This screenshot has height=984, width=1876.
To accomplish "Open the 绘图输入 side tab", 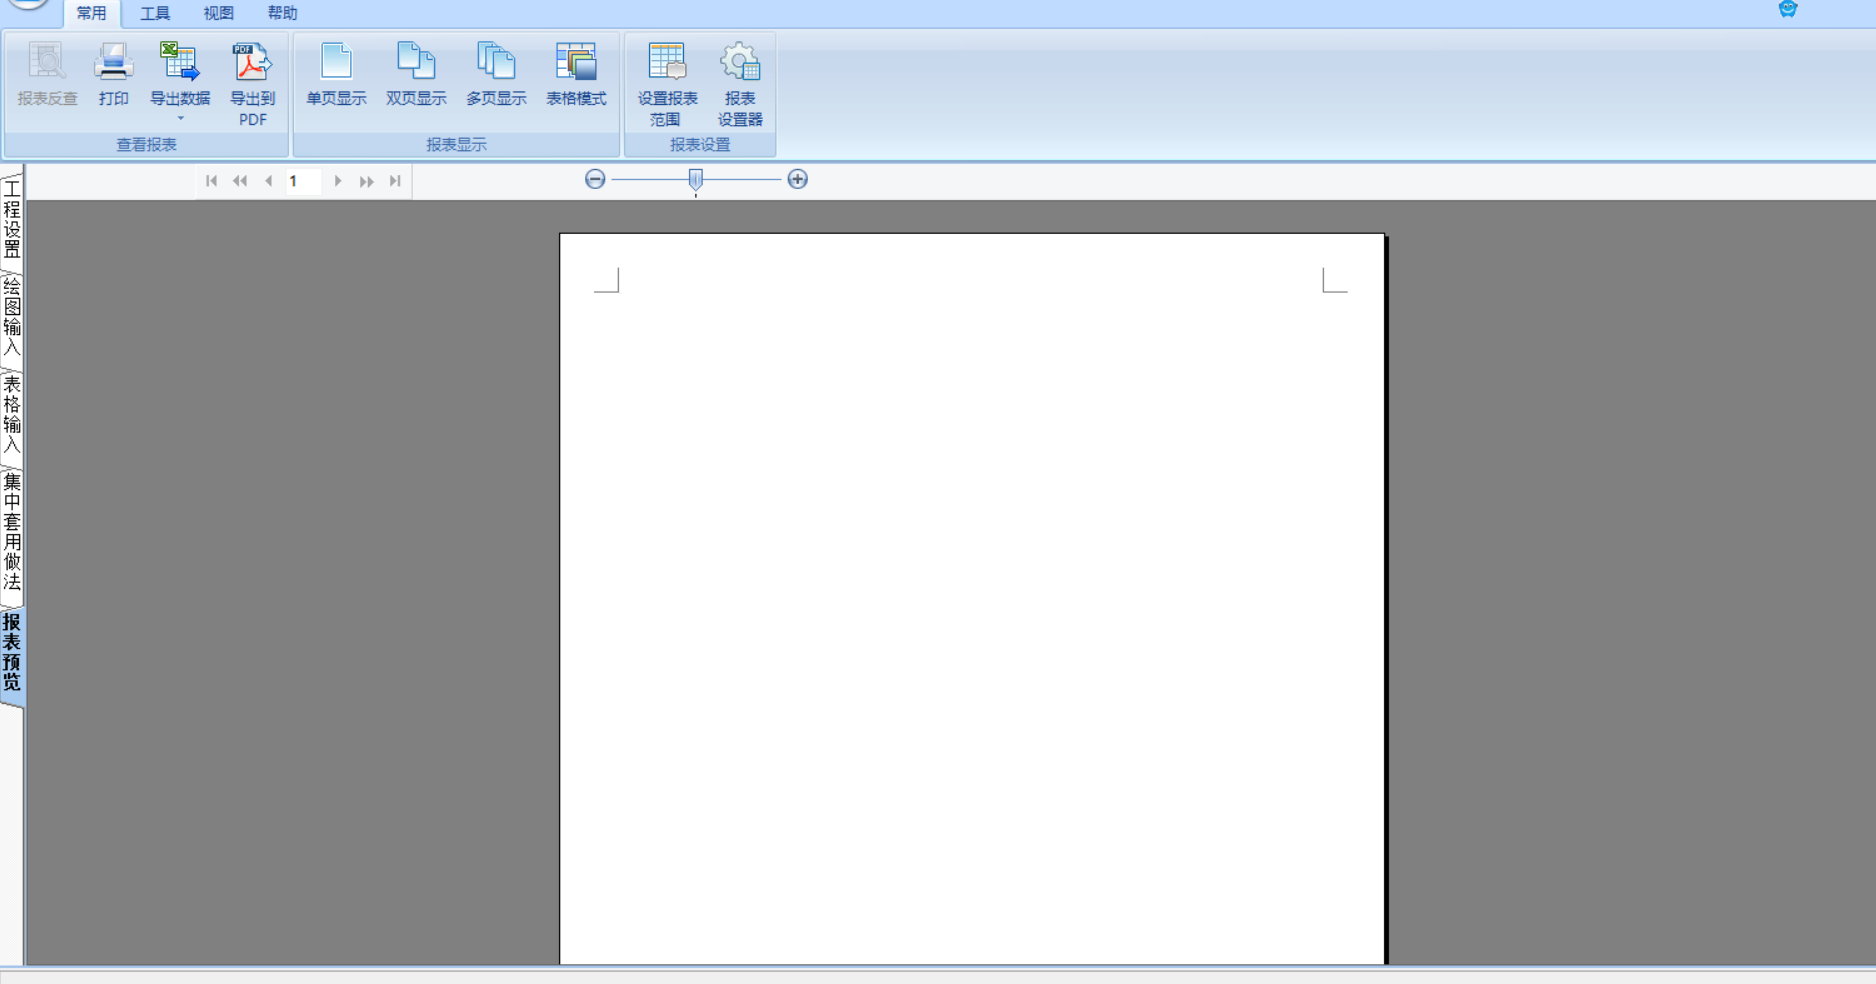I will click(x=12, y=317).
